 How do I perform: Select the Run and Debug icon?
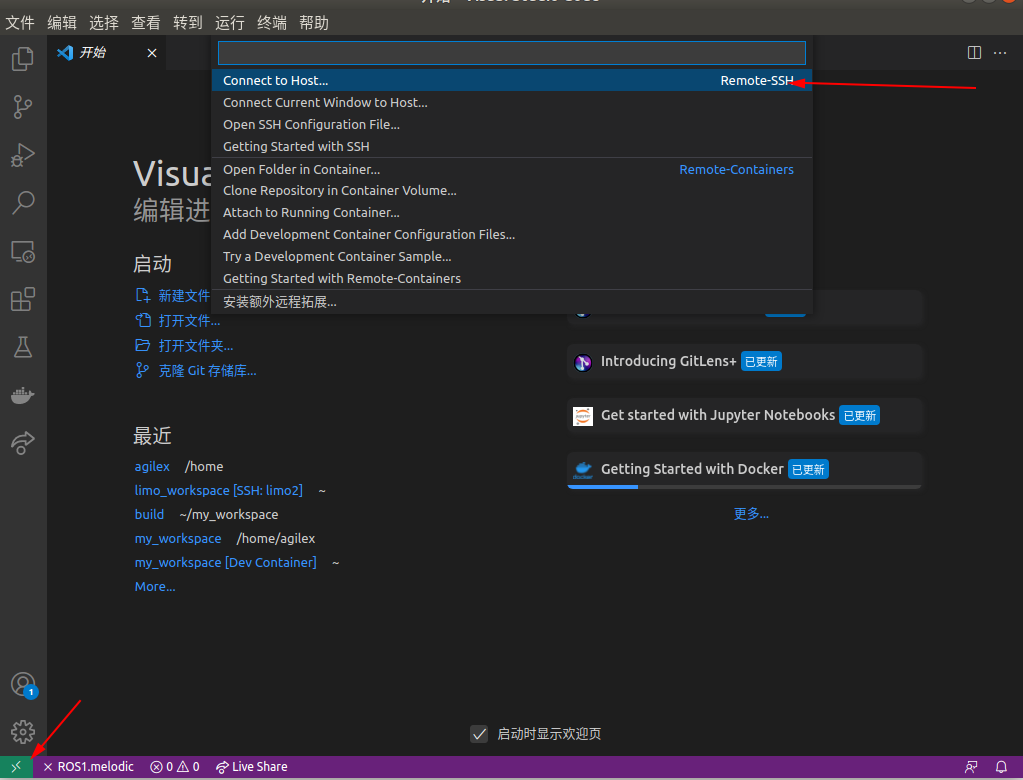click(x=22, y=155)
